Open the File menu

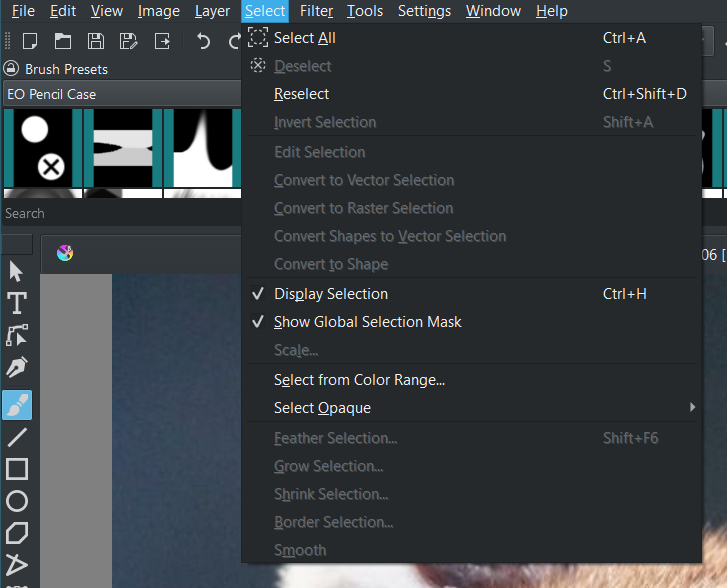[x=23, y=11]
